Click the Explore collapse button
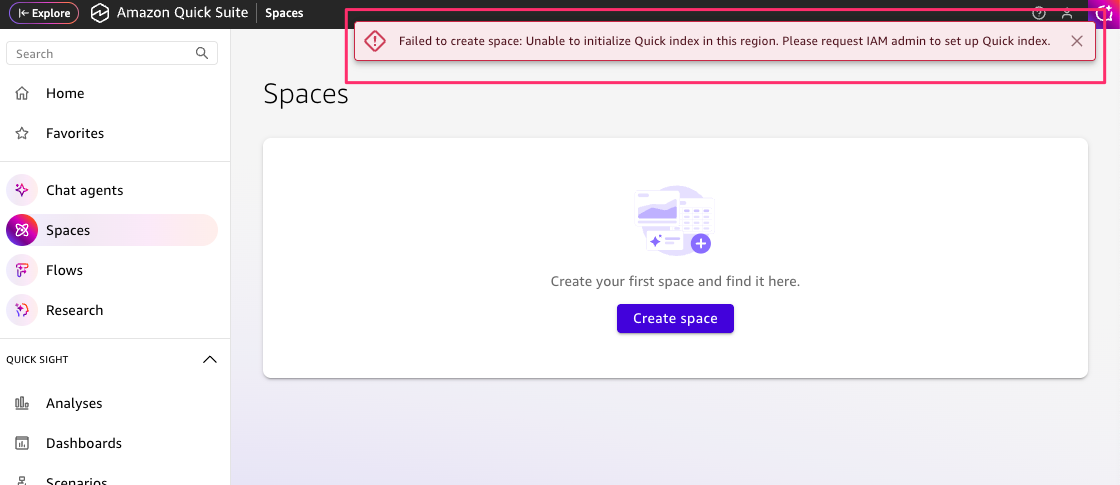The image size is (1120, 485). tap(44, 13)
